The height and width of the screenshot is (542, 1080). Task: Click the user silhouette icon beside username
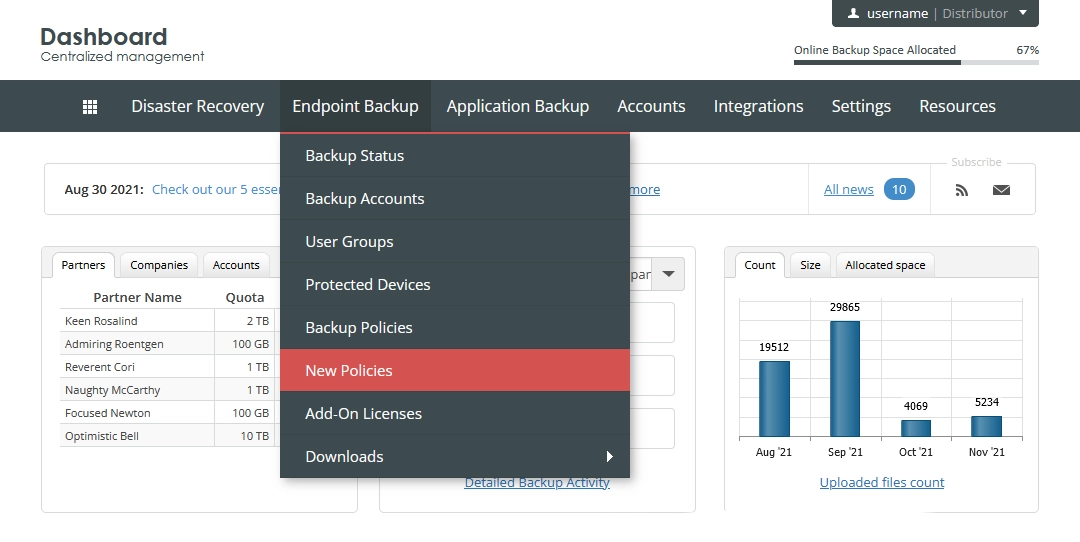[x=853, y=13]
